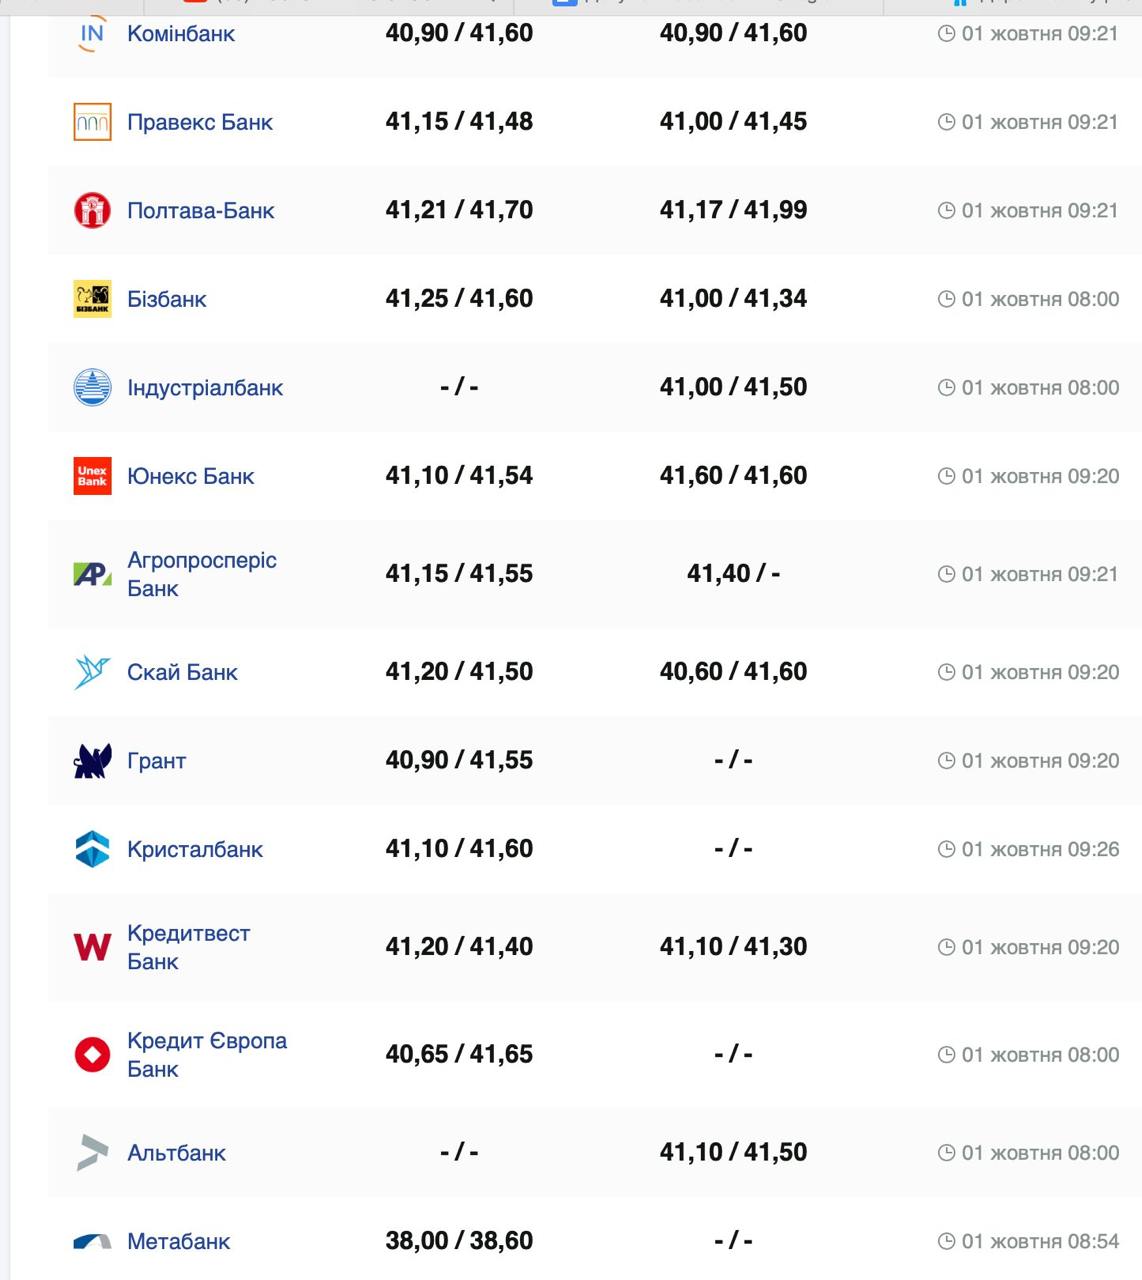Click the Індустріалбанк round blue logo

pyautogui.click(x=92, y=388)
